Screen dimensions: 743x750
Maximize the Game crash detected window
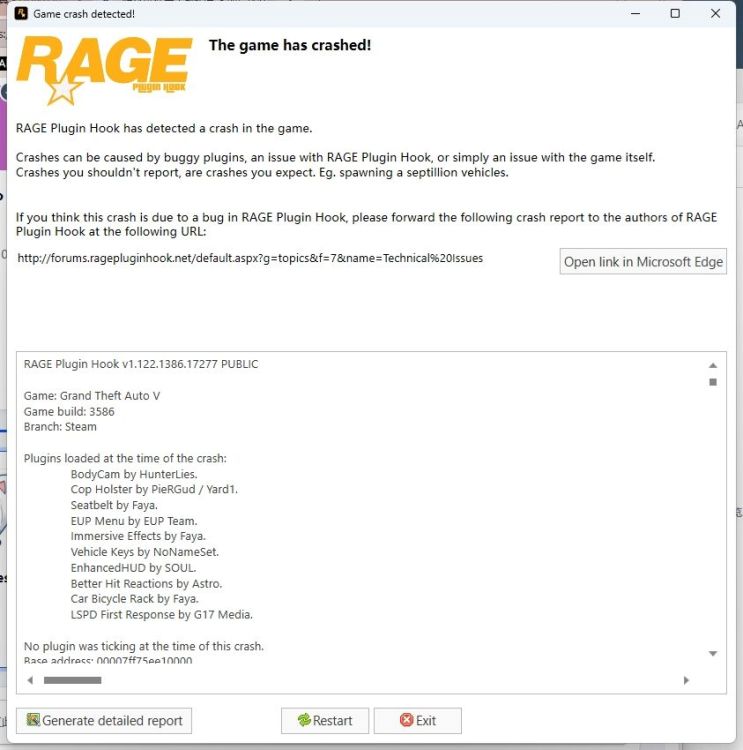675,14
